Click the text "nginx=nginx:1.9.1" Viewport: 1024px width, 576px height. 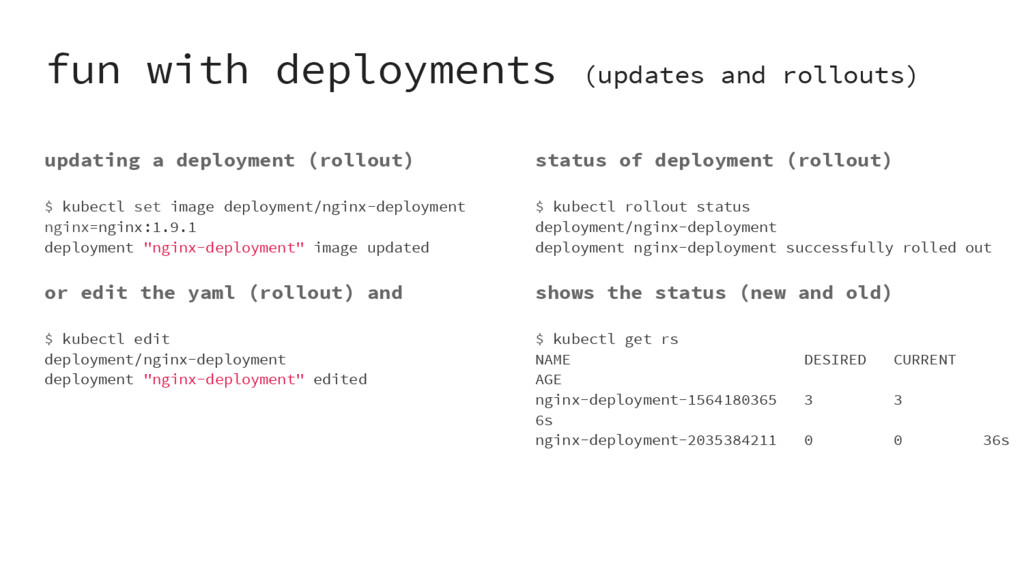click(x=120, y=227)
